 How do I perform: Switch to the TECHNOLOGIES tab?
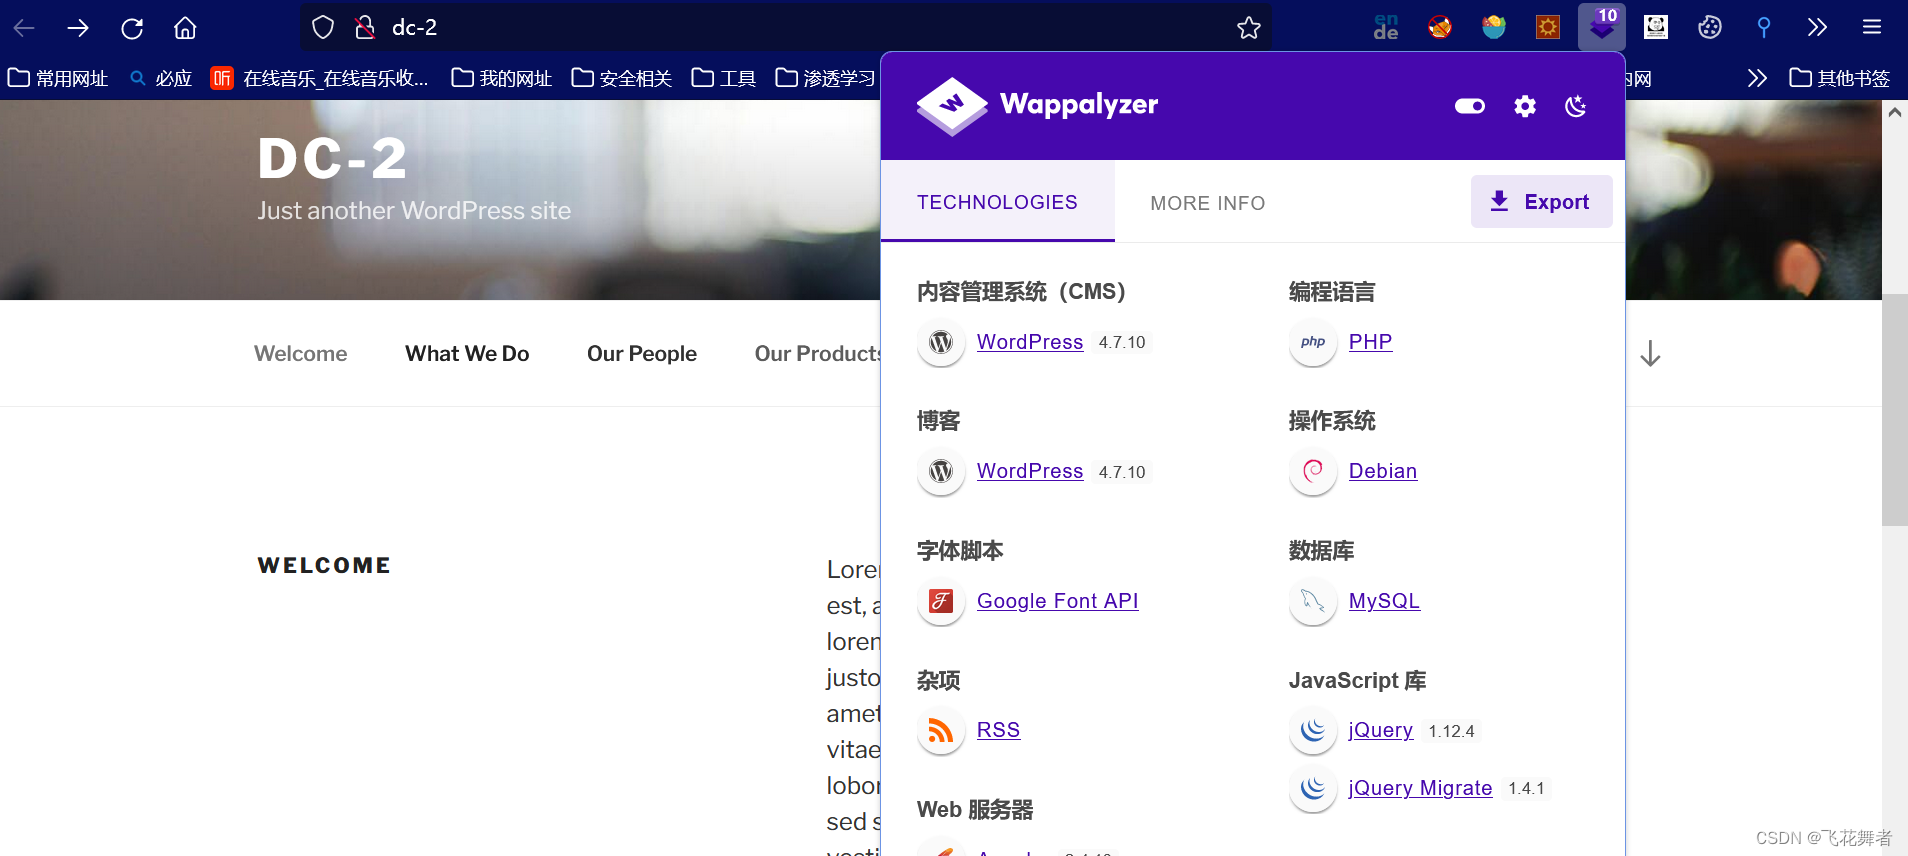click(997, 202)
